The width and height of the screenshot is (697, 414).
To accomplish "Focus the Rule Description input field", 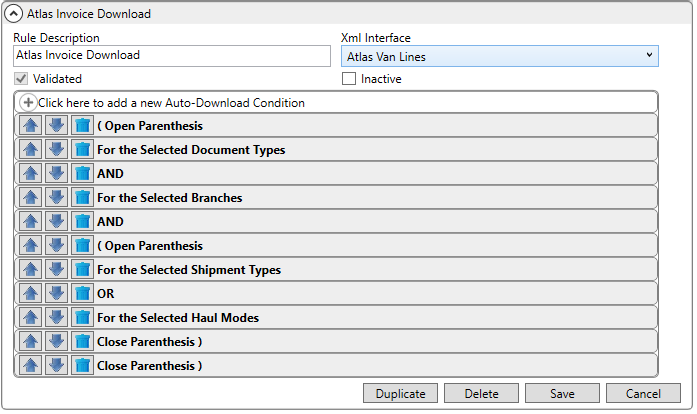I will (172, 56).
